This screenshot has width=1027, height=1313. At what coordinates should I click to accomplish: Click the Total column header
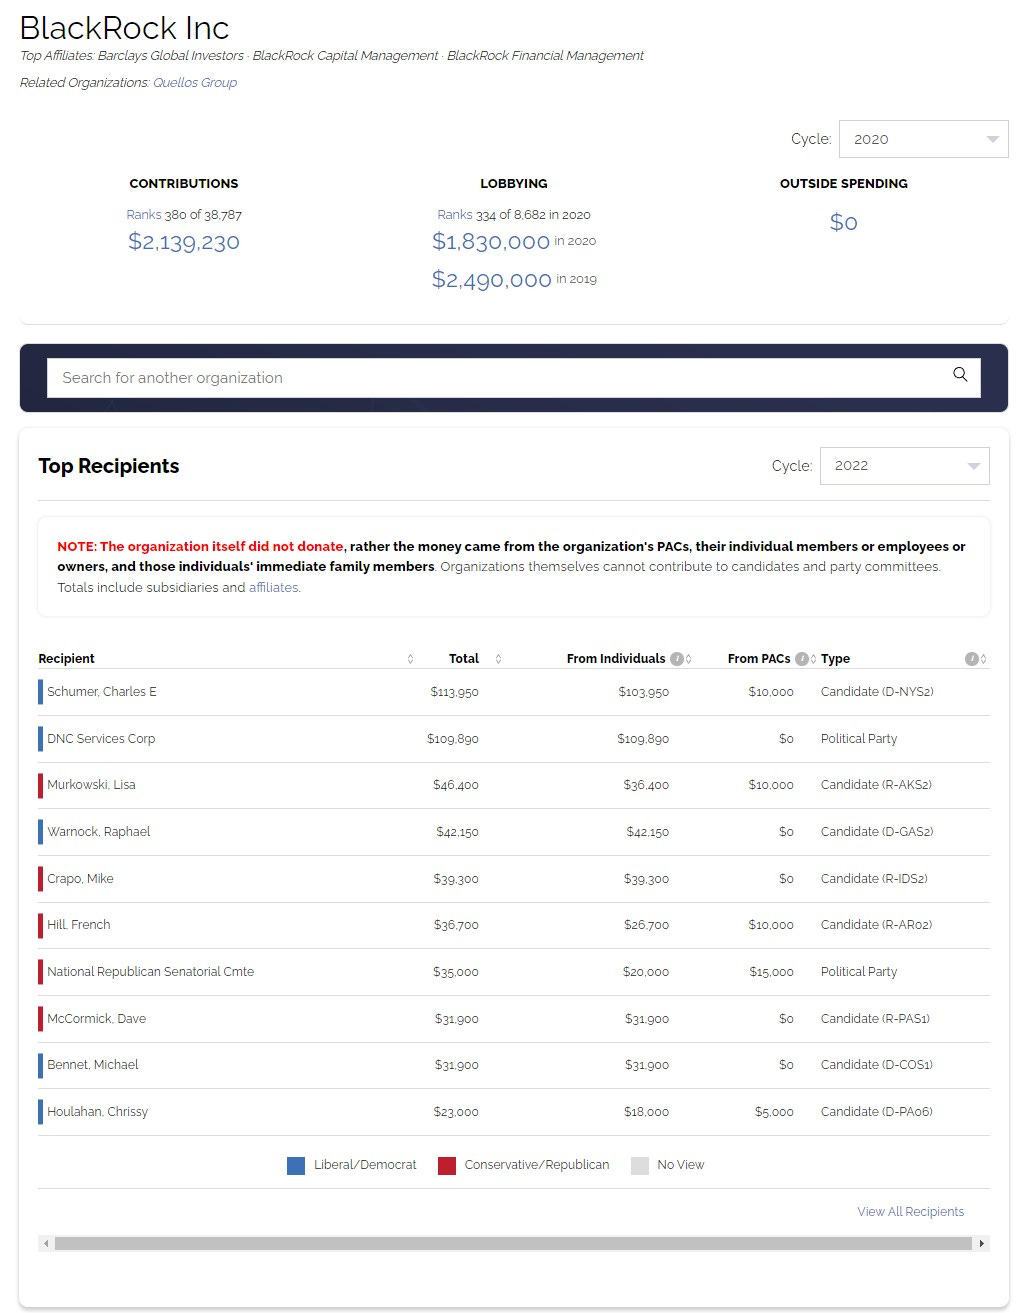[x=464, y=659]
